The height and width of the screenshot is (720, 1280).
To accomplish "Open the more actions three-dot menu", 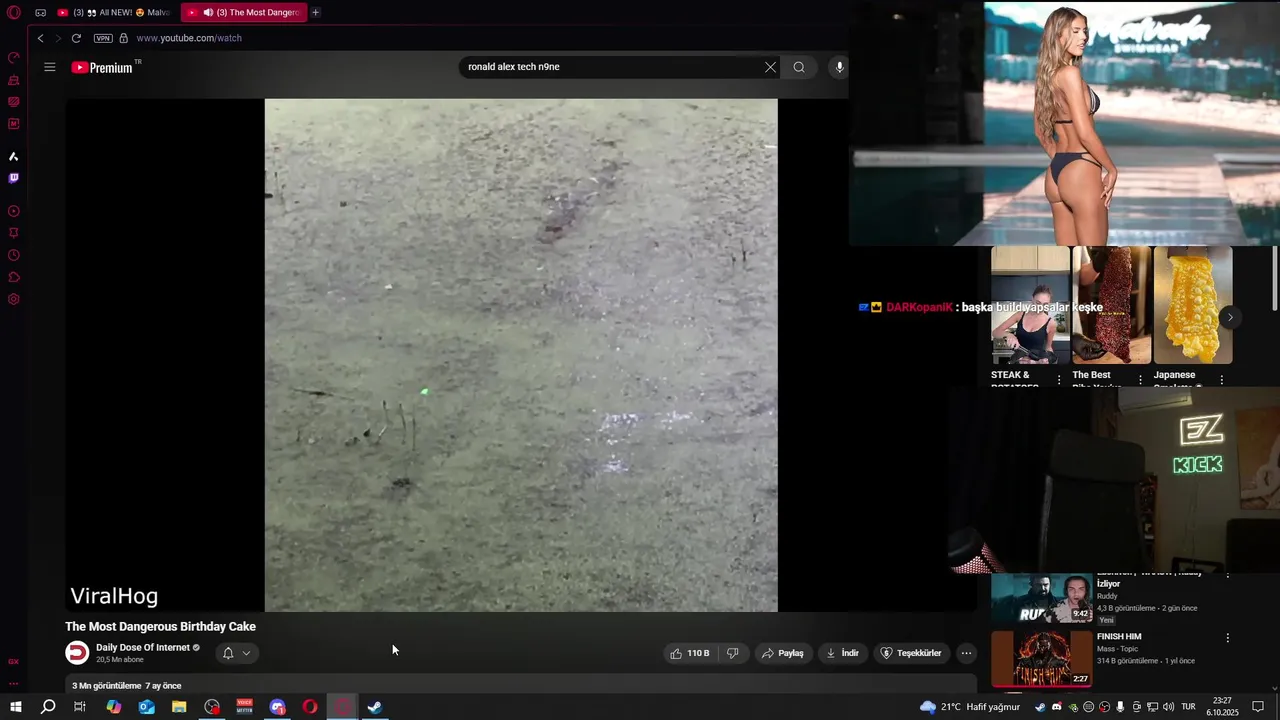I will click(x=966, y=653).
